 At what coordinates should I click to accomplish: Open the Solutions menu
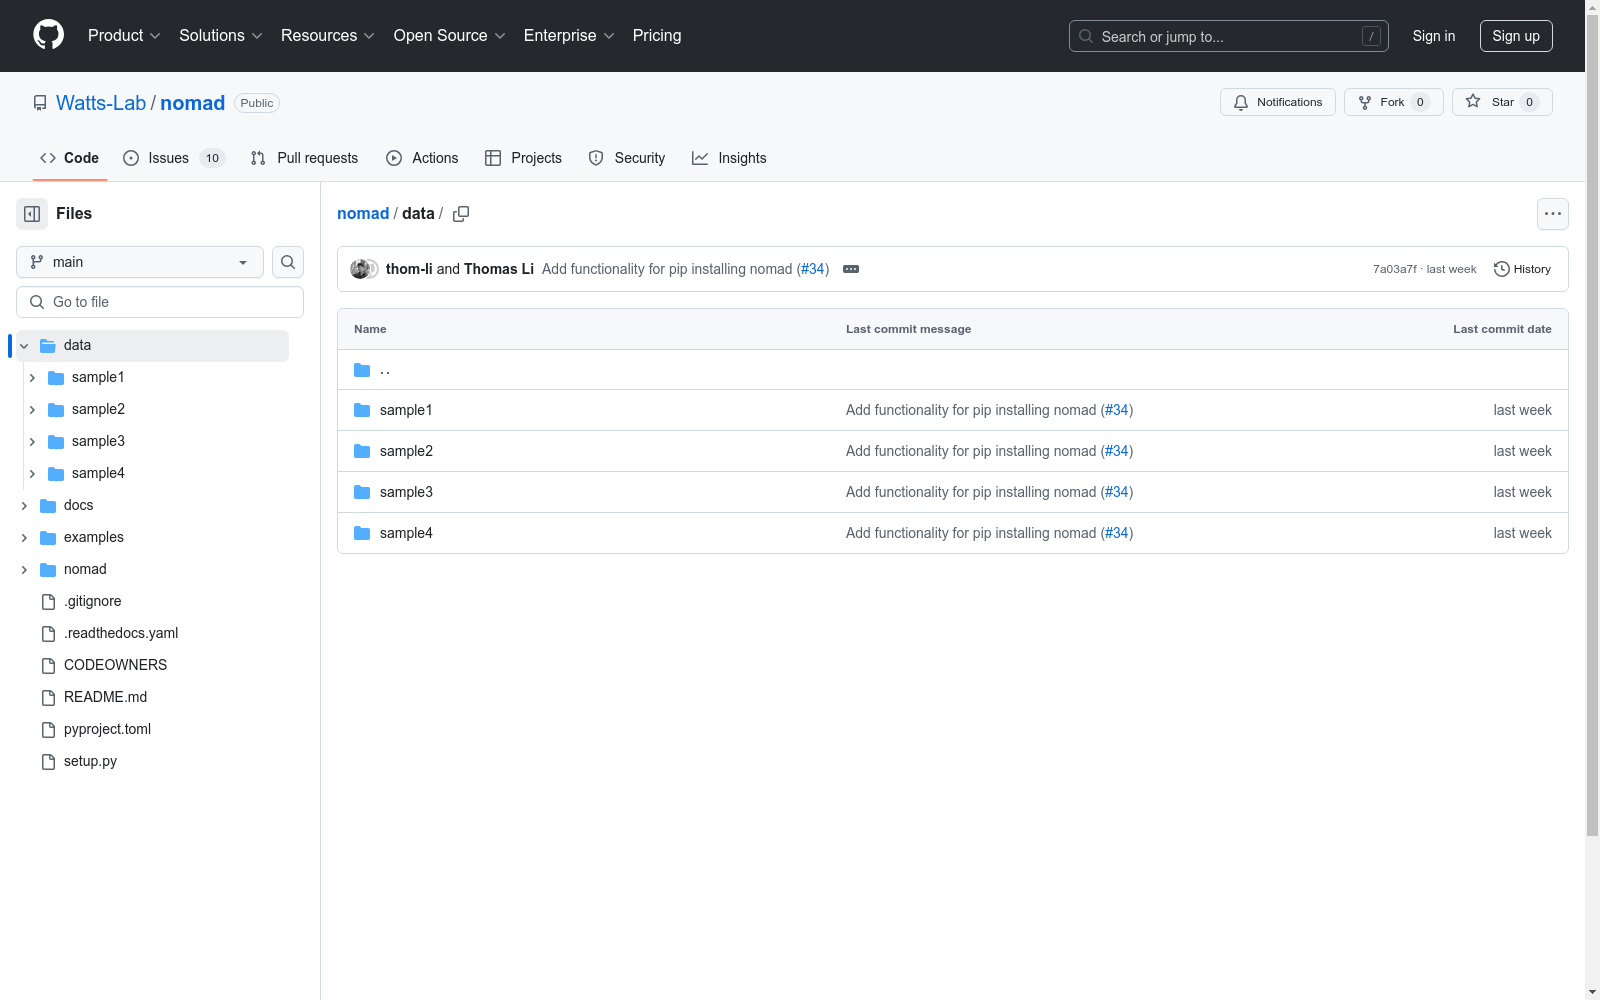click(221, 35)
